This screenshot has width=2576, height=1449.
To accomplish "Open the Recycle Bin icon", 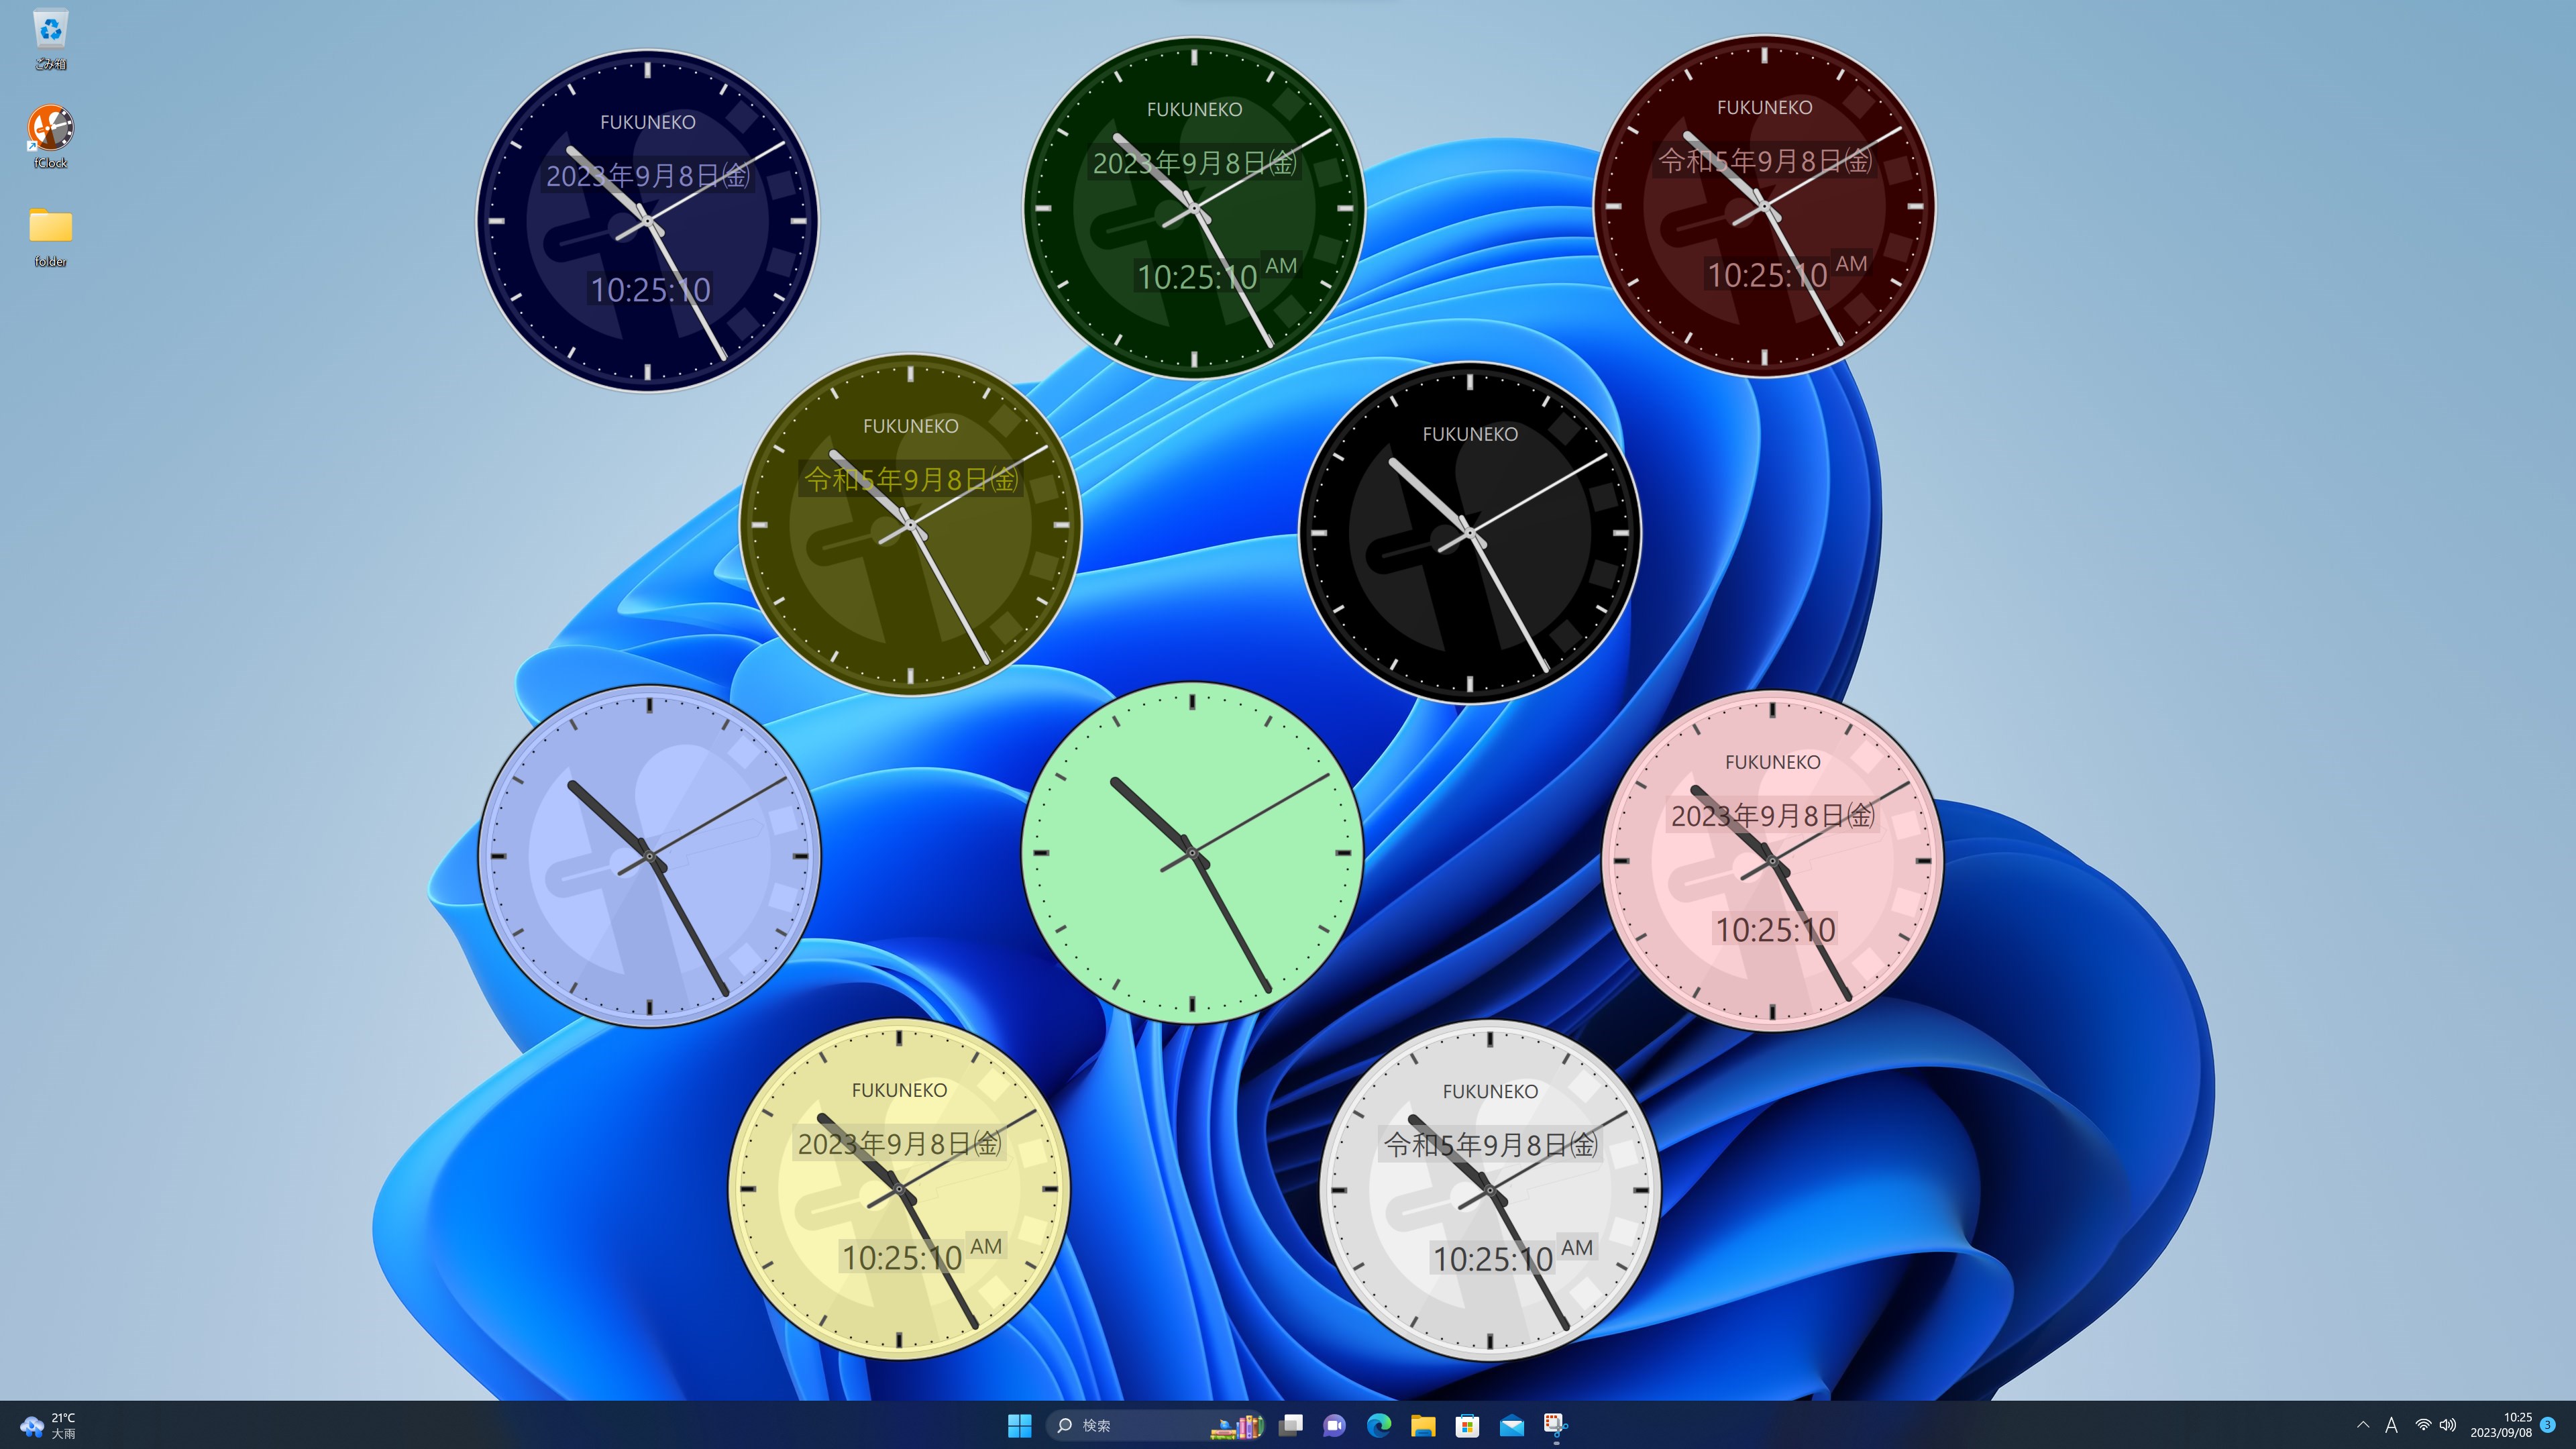I will pyautogui.click(x=50, y=30).
